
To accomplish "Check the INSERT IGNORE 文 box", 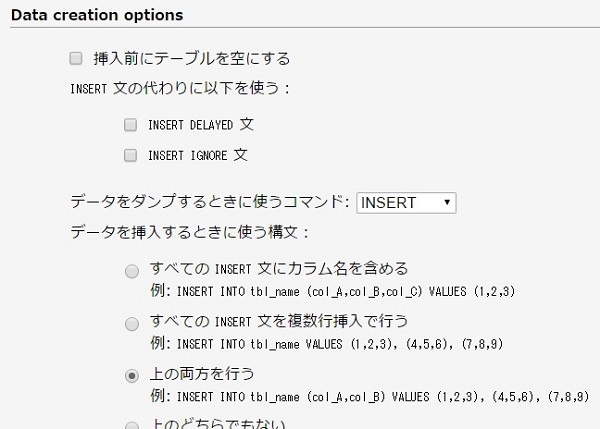I will click(130, 155).
